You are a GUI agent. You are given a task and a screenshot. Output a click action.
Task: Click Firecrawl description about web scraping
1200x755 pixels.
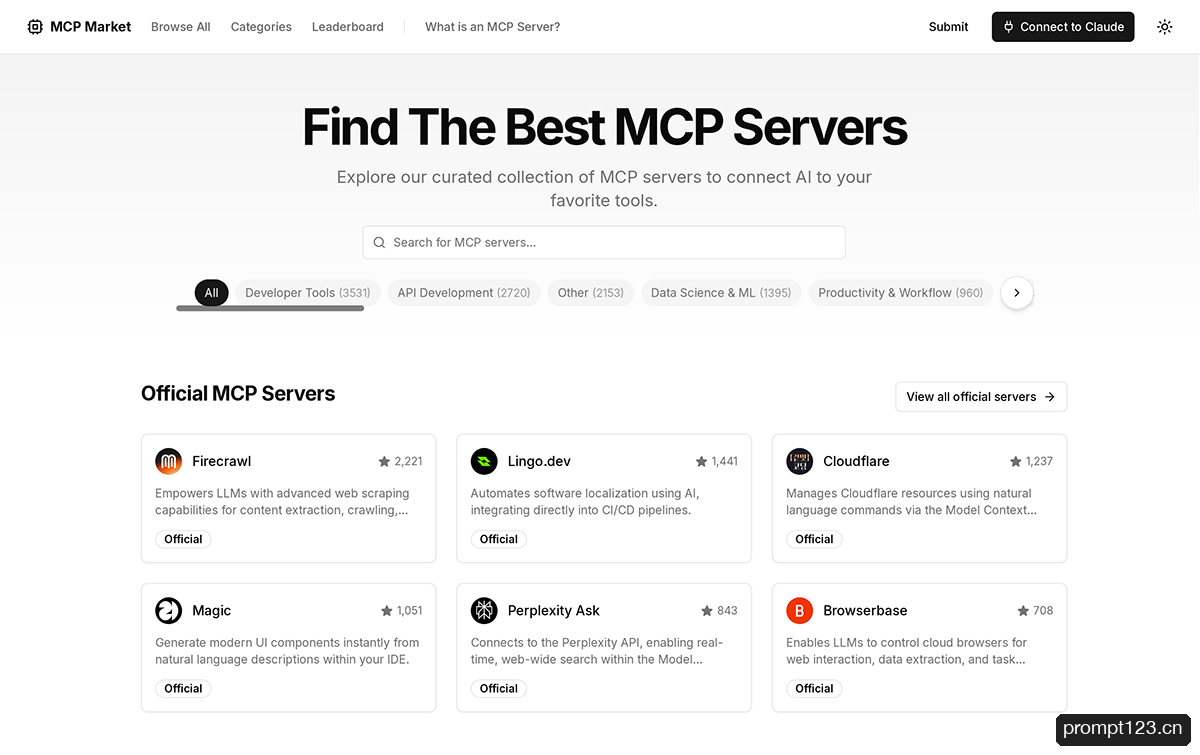[282, 502]
